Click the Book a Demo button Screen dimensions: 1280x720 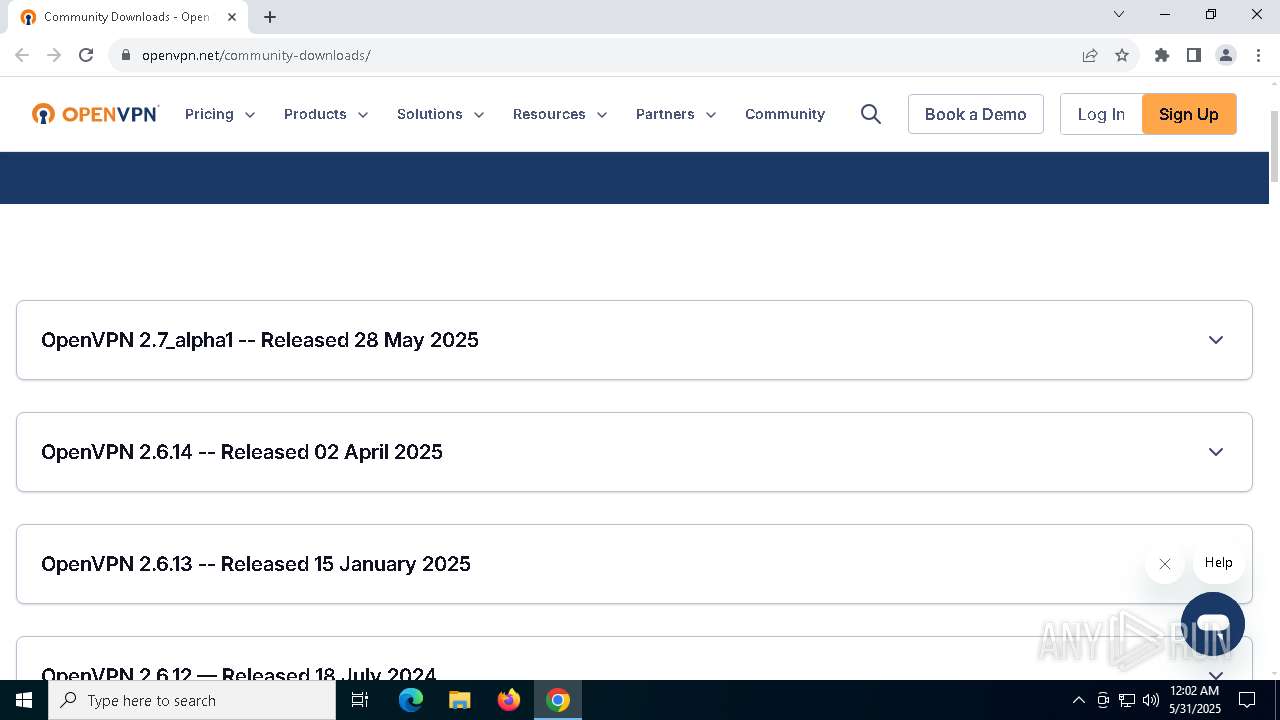976,114
